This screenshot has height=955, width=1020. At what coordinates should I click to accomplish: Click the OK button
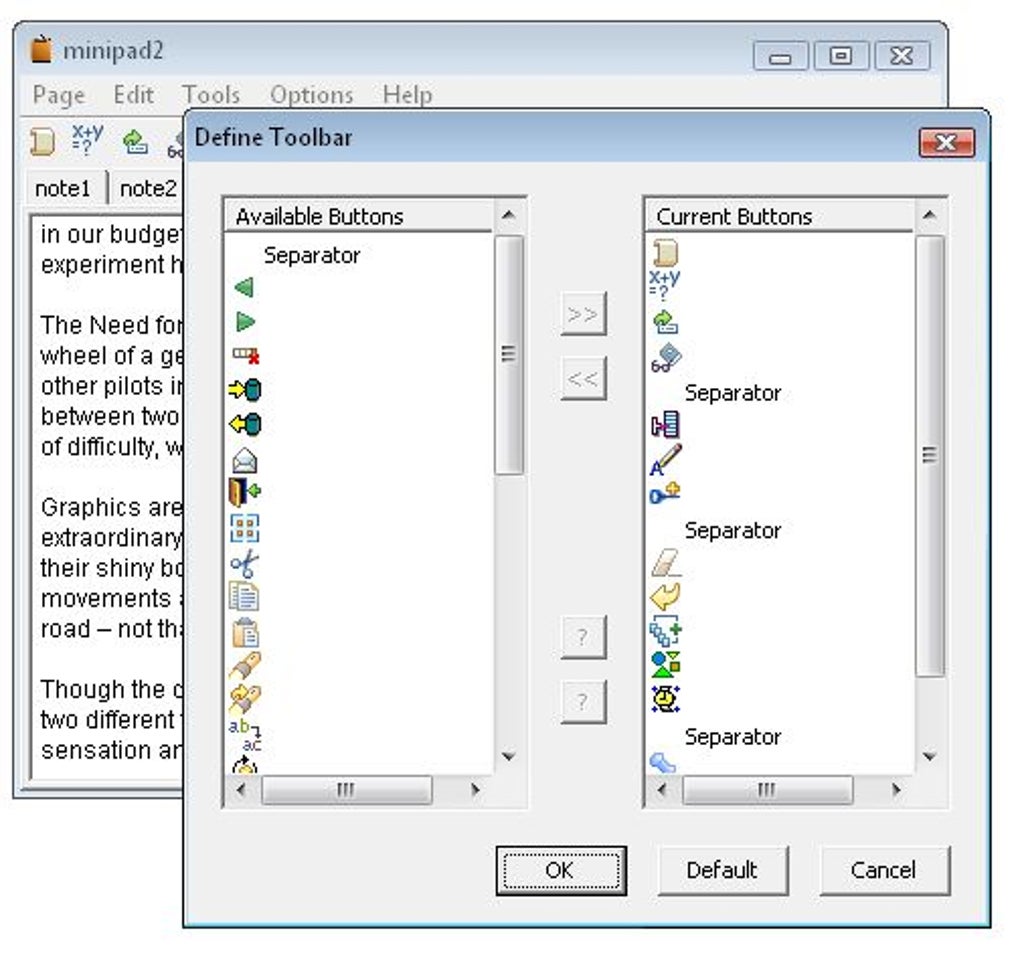pyautogui.click(x=561, y=870)
